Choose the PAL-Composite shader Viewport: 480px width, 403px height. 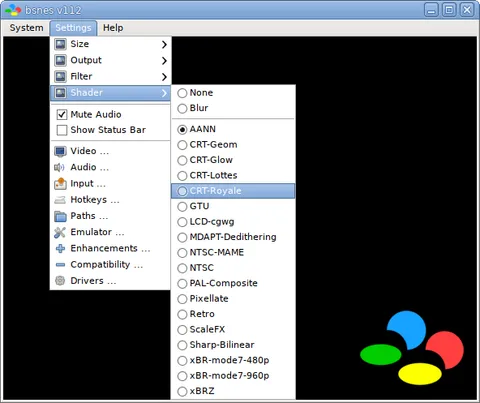pyautogui.click(x=233, y=283)
